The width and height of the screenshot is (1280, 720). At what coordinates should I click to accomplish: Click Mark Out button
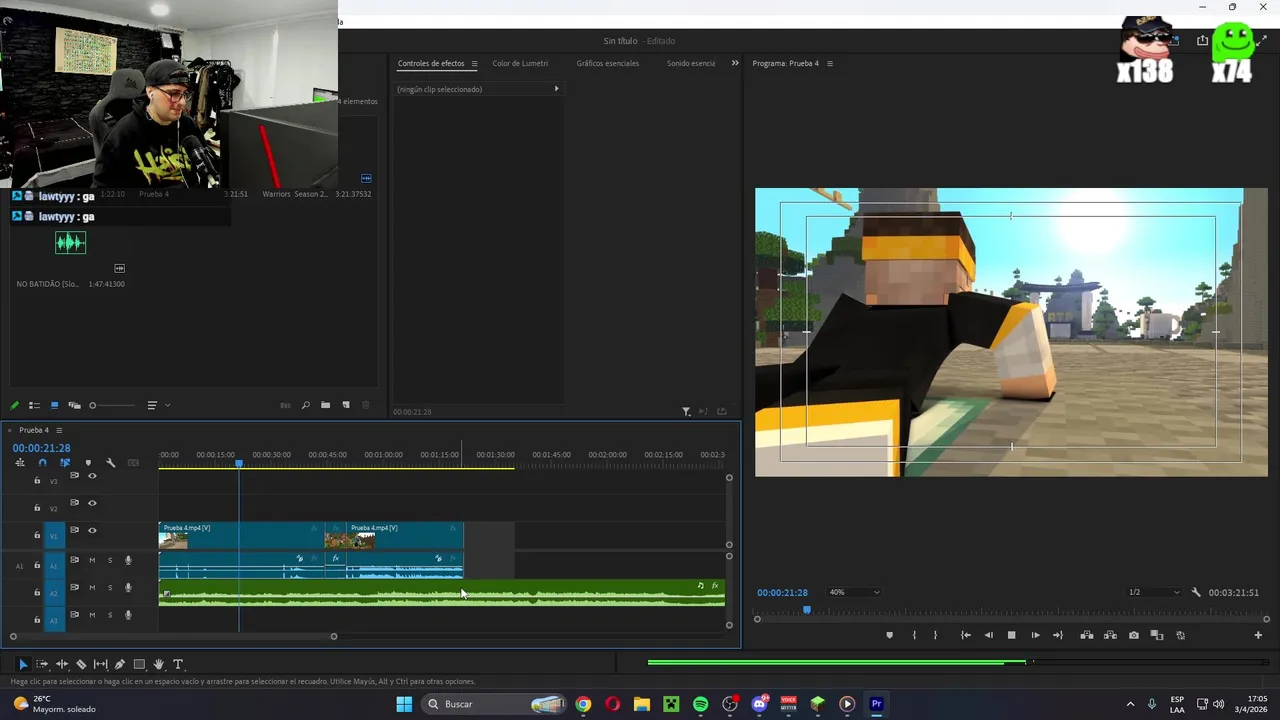935,635
